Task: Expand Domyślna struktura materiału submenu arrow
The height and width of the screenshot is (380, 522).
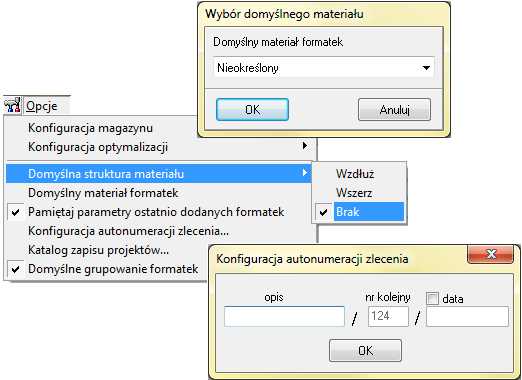Action: (x=305, y=173)
